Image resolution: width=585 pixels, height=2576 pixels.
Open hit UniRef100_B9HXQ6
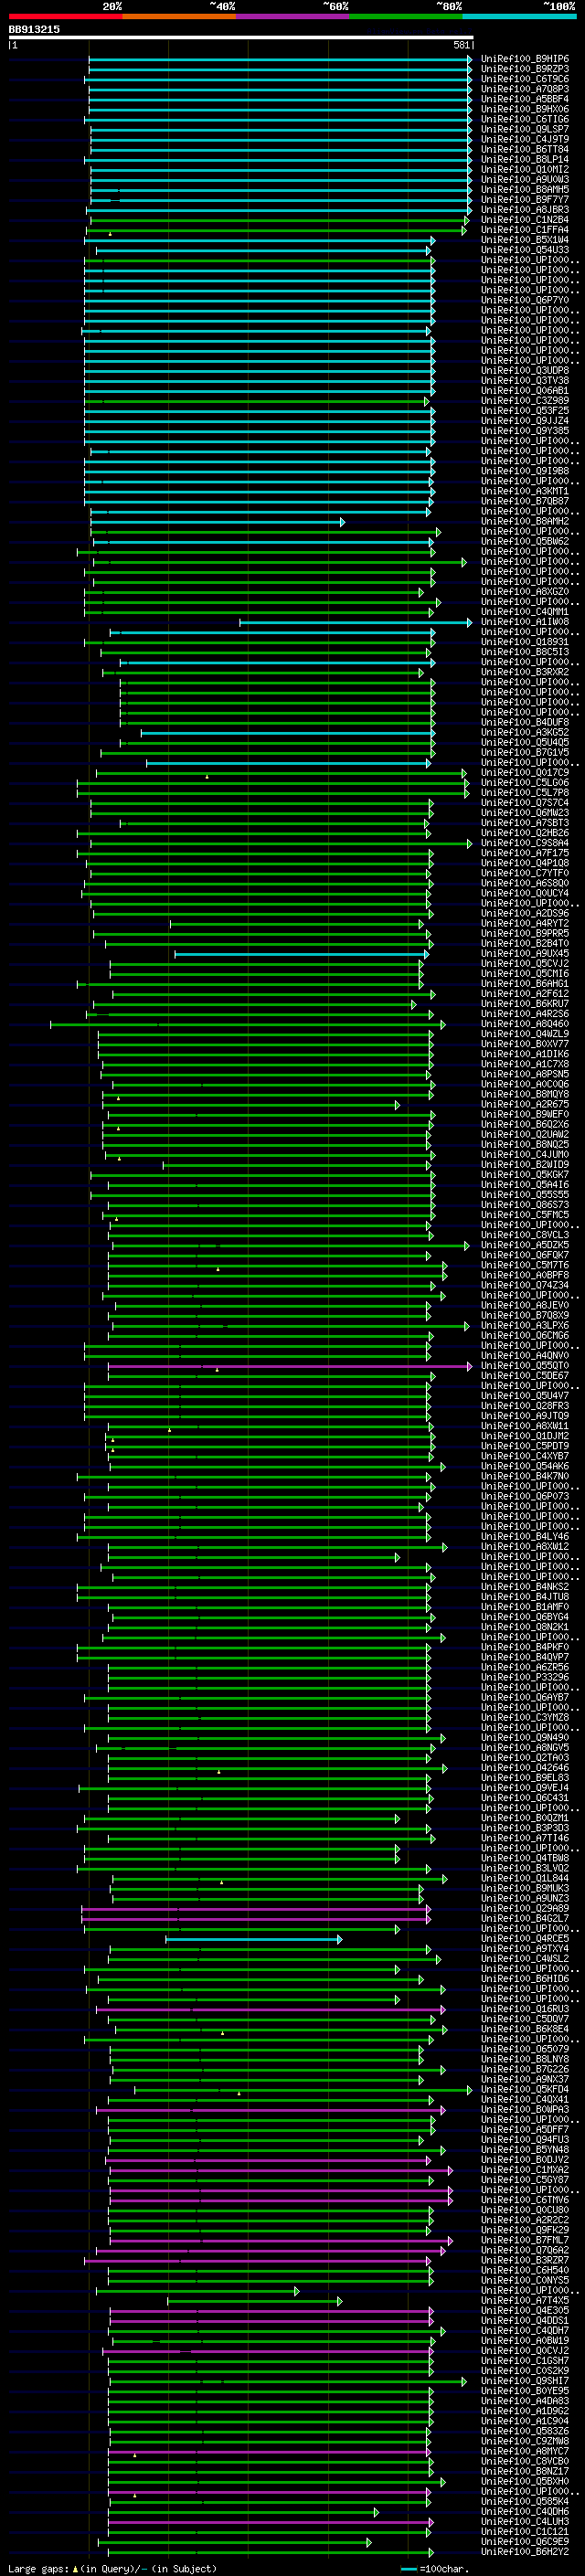click(524, 109)
